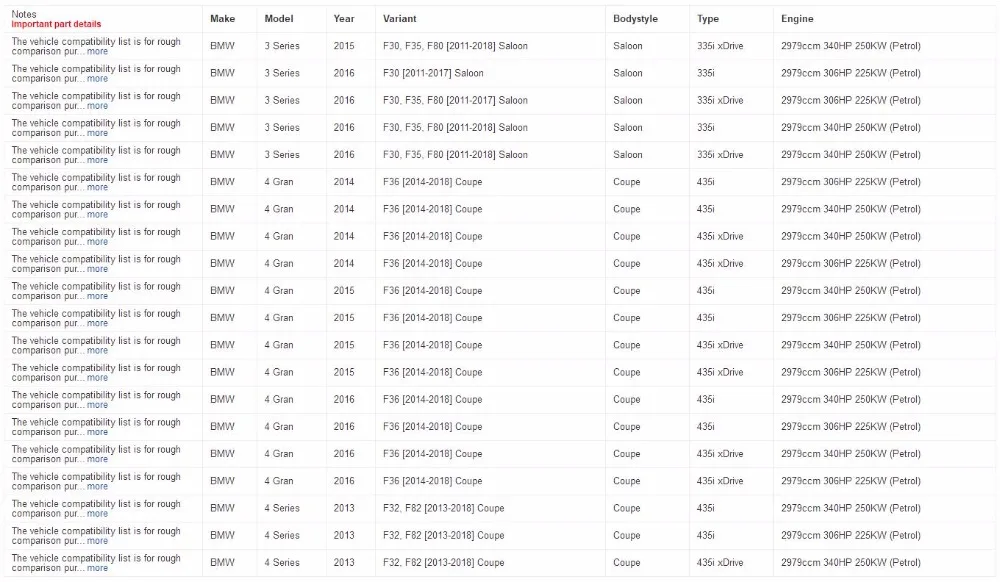The width and height of the screenshot is (1000, 582).
Task: Click 'more' in the F30 [2011-2017] Saloon row
Action: [x=97, y=79]
